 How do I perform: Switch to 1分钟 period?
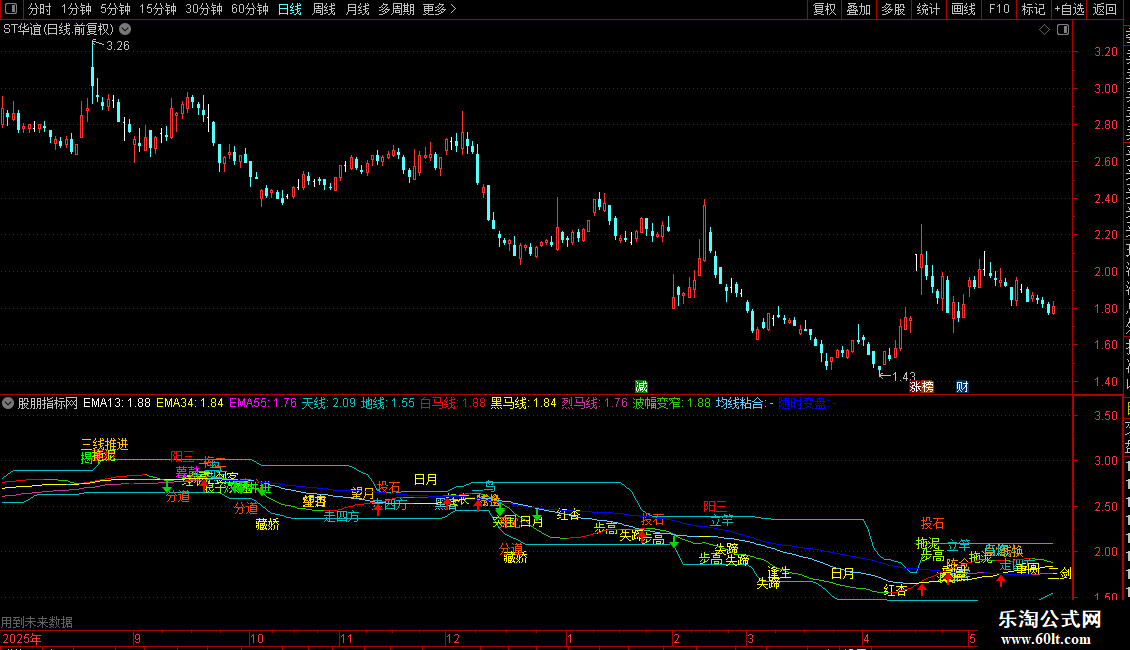pyautogui.click(x=76, y=9)
